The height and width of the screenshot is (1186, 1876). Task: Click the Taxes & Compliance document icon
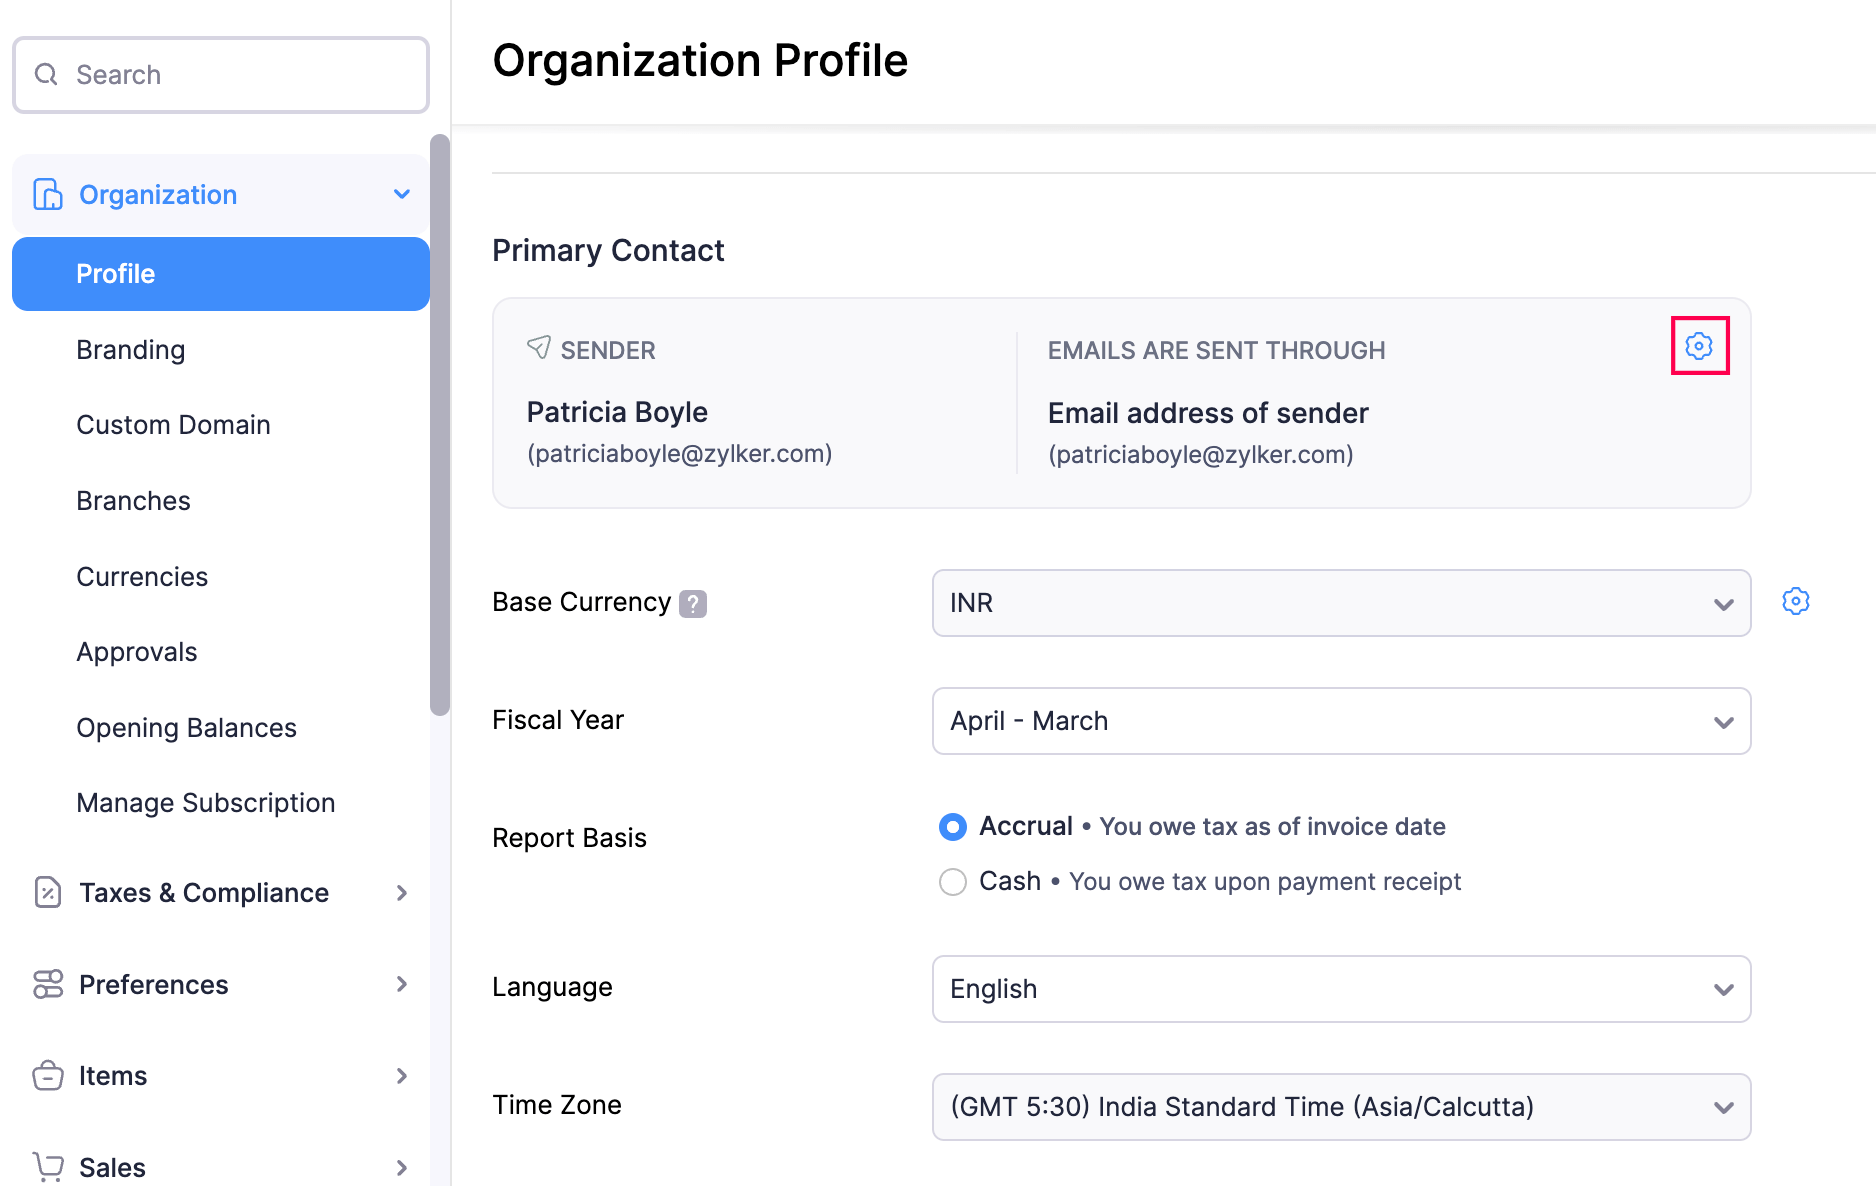pyautogui.click(x=47, y=892)
